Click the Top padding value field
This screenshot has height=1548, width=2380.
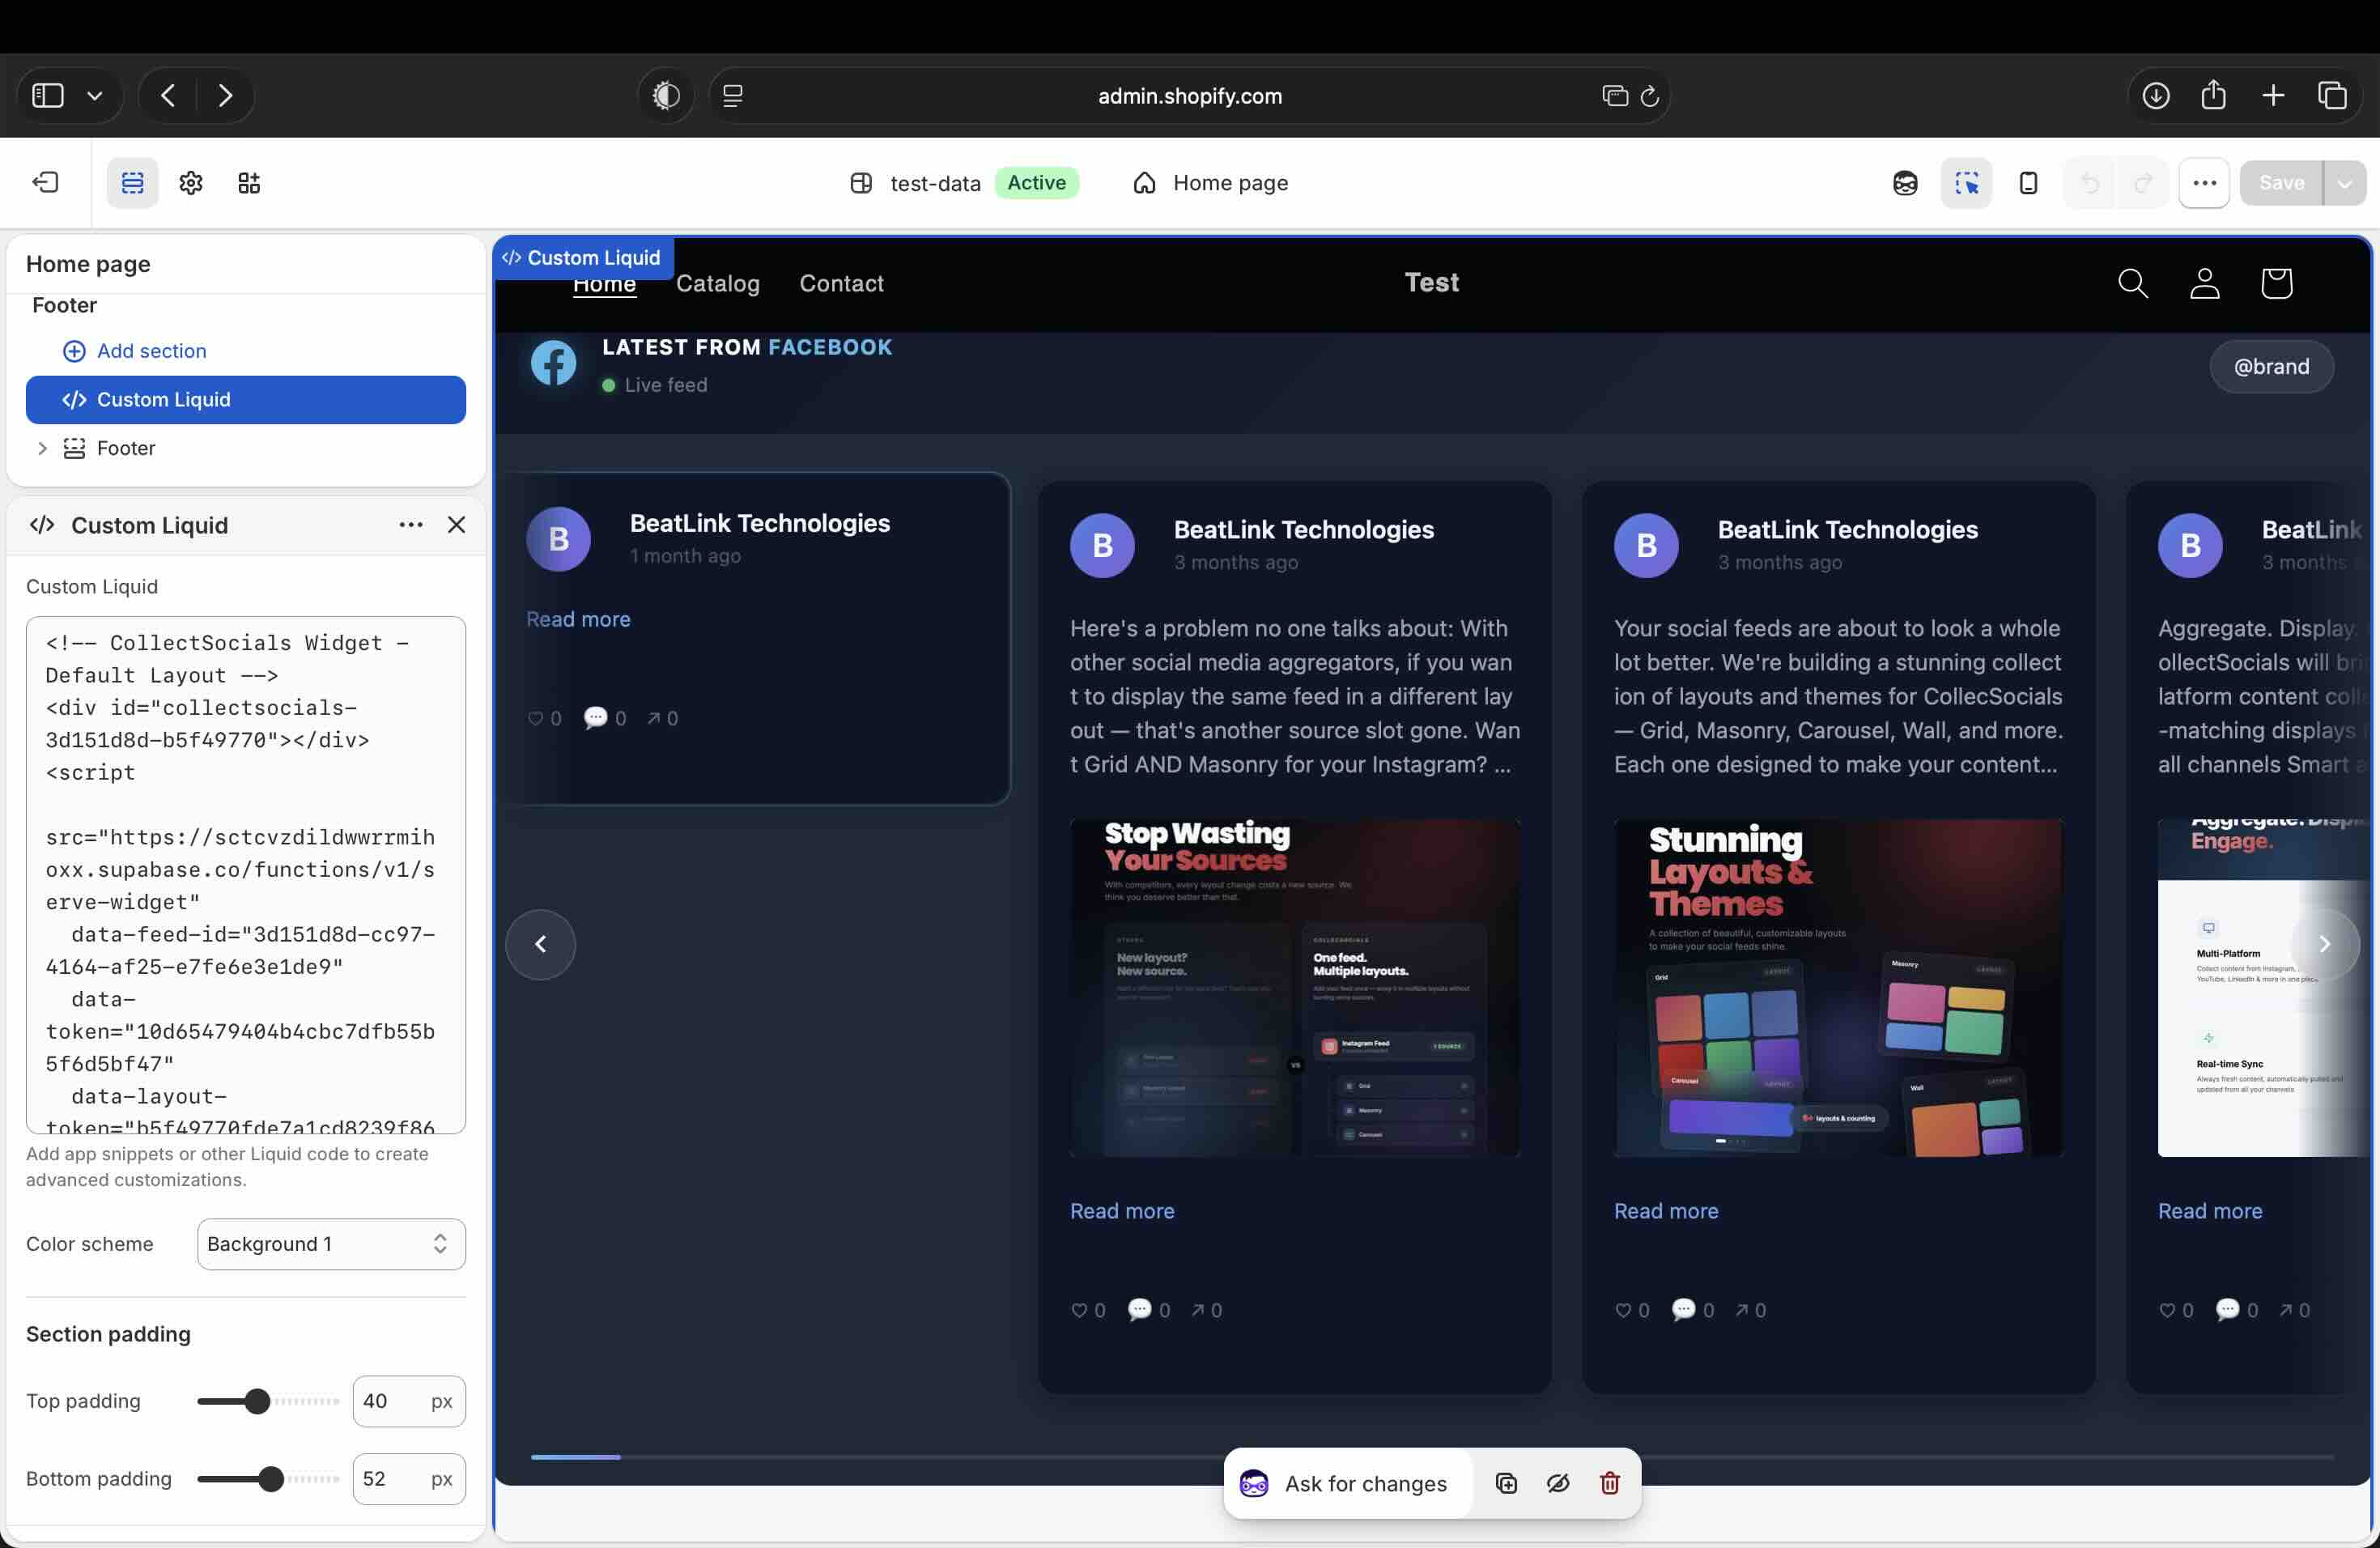point(409,1401)
